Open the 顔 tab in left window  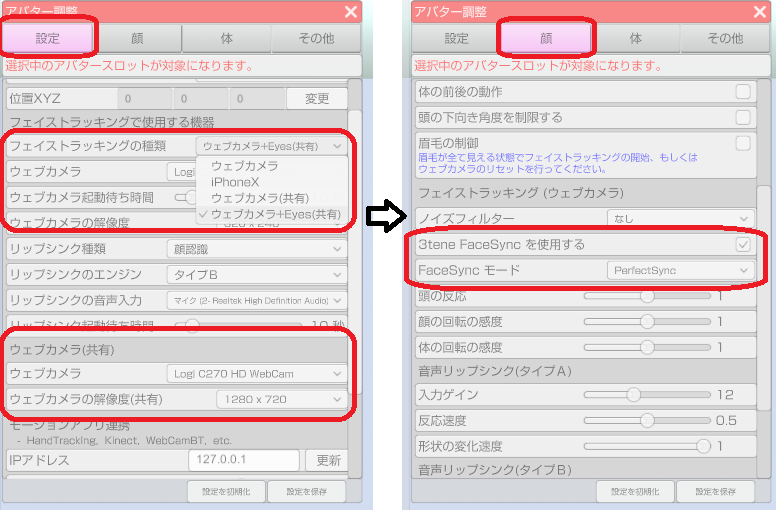(137, 38)
